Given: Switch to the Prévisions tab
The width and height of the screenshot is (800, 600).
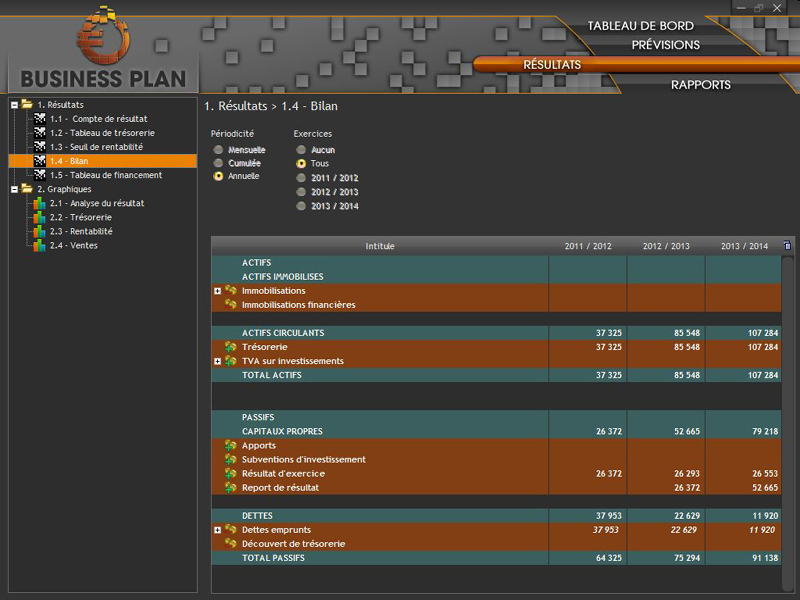Looking at the screenshot, I should 665,45.
